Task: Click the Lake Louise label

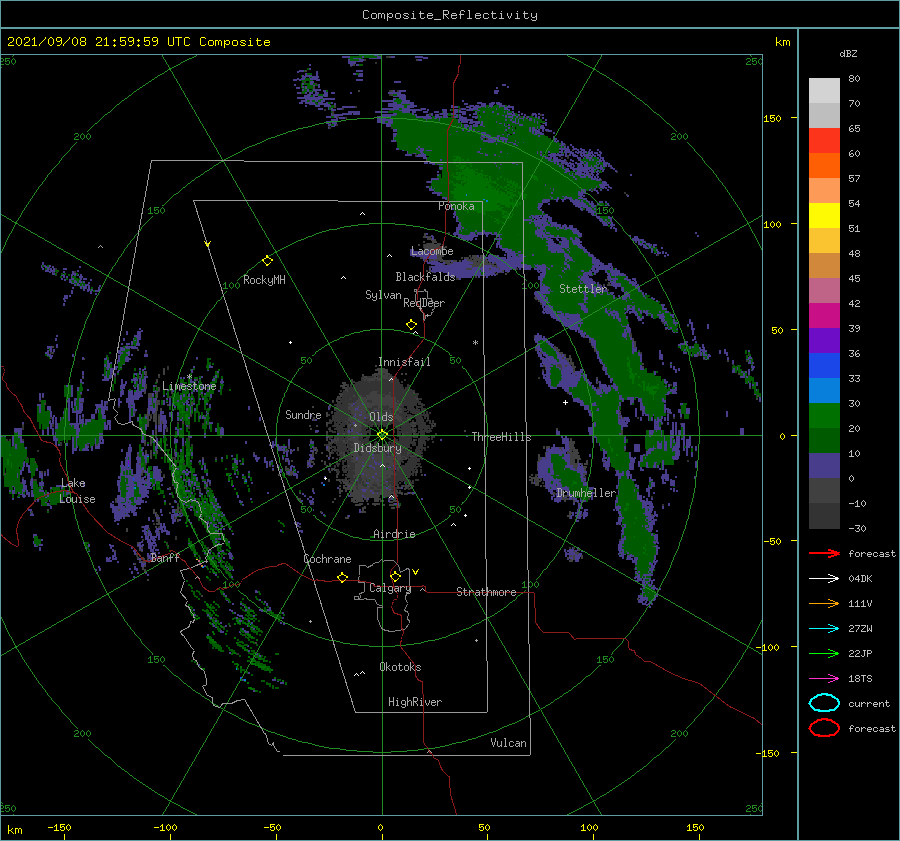Action: point(77,491)
